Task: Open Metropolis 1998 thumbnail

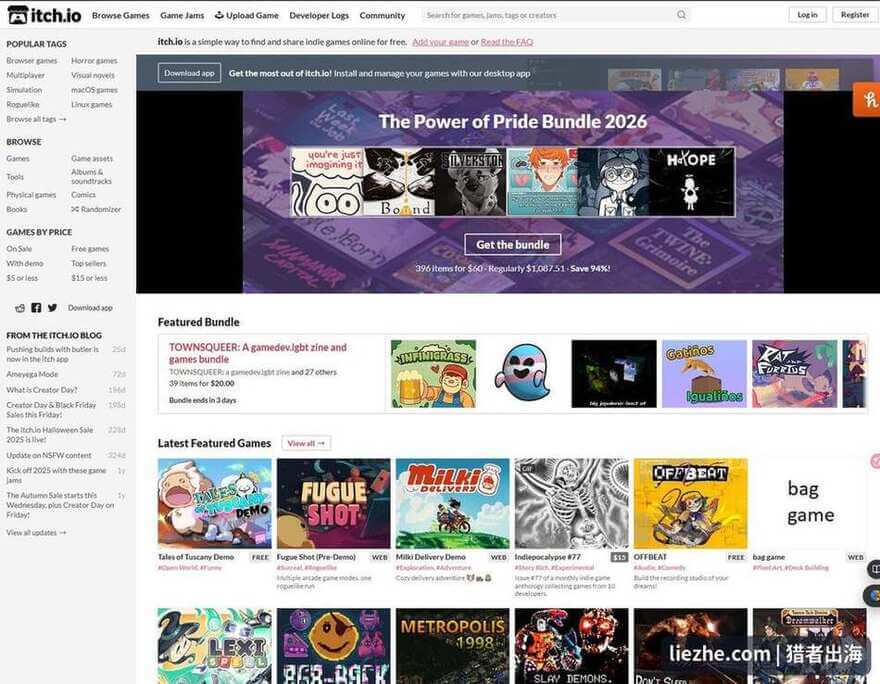Action: (452, 646)
